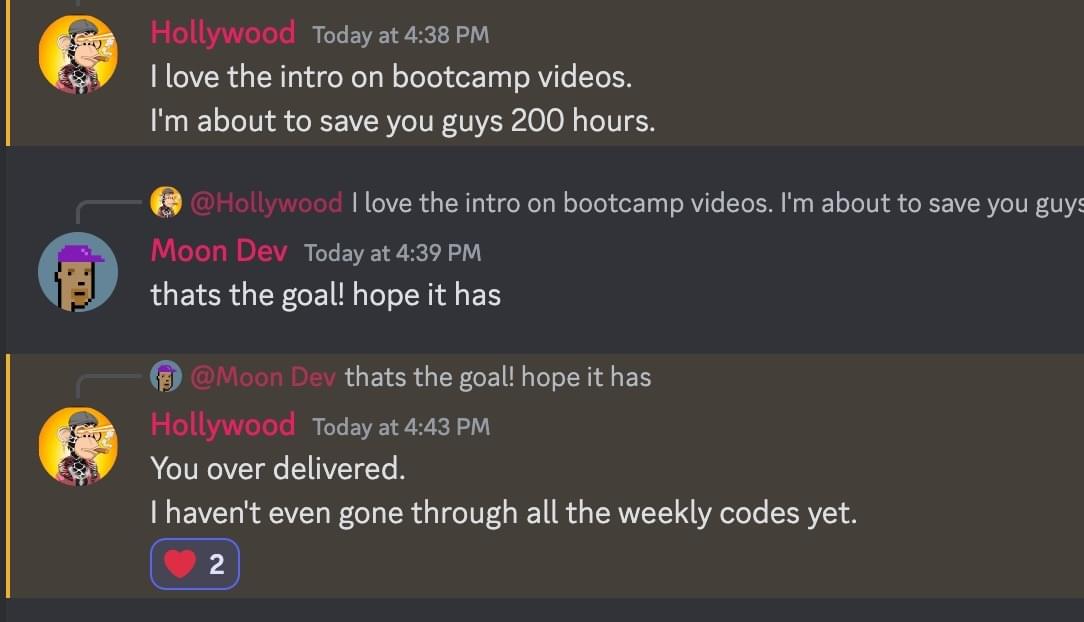The height and width of the screenshot is (622, 1084).
Task: Jump to replied message about bootcamp videos
Action: click(x=717, y=203)
